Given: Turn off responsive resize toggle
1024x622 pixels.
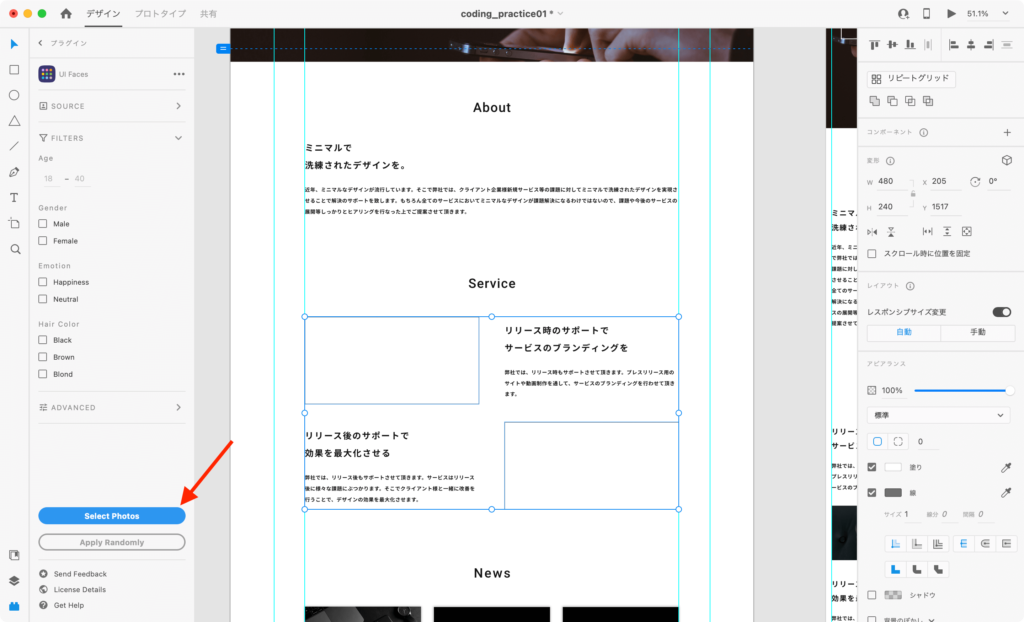Looking at the screenshot, I should pyautogui.click(x=1002, y=312).
